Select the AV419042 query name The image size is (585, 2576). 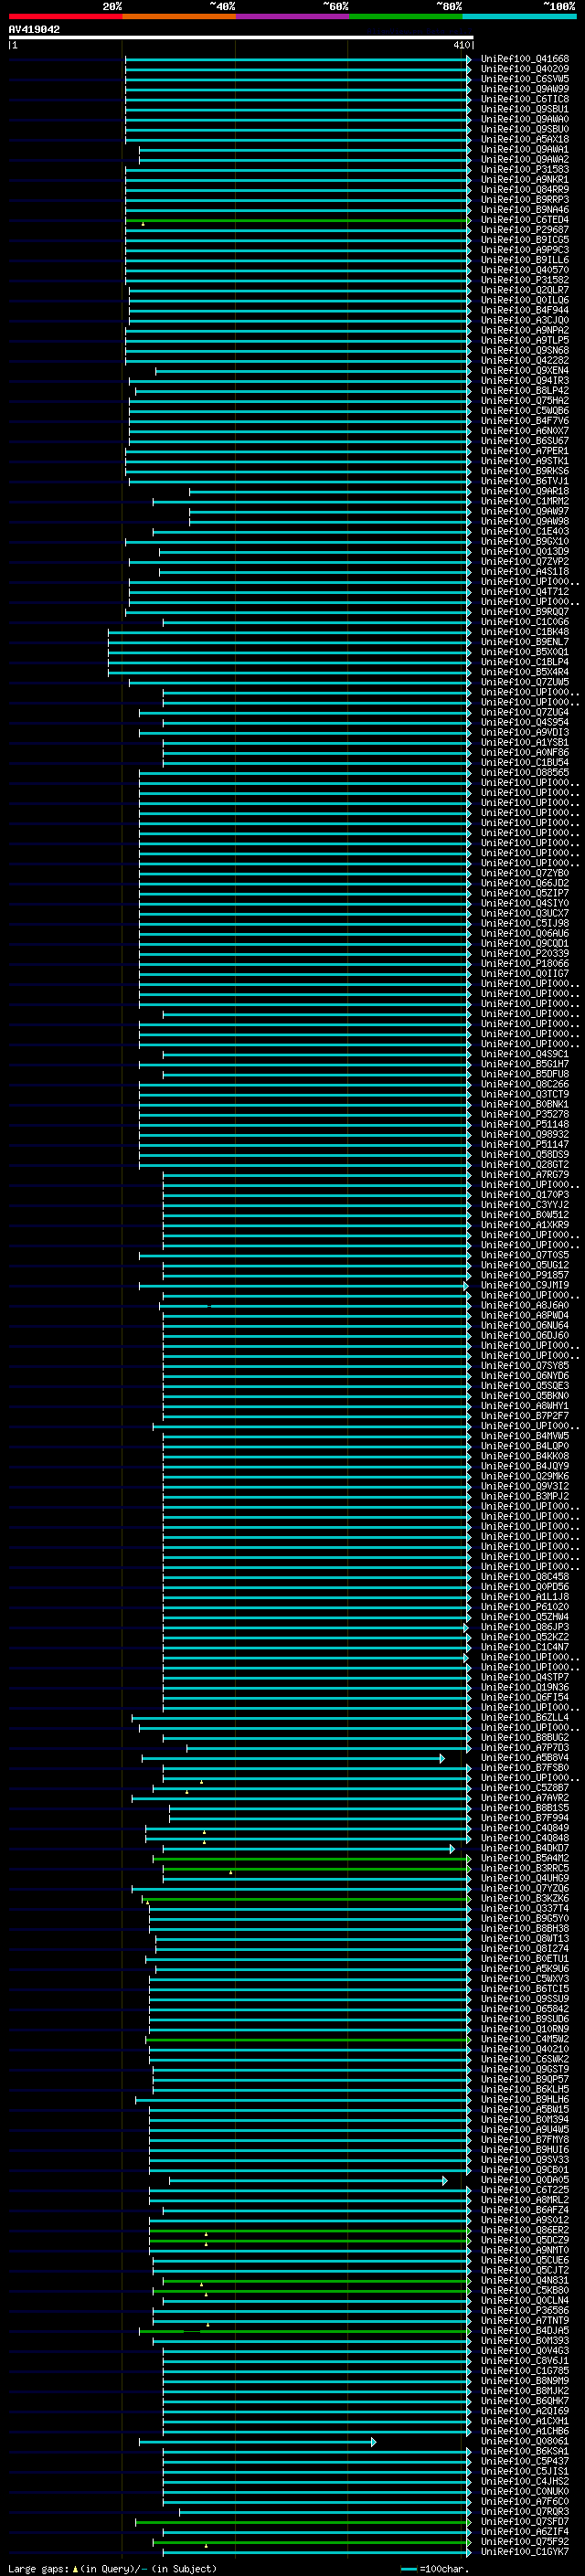(x=34, y=29)
